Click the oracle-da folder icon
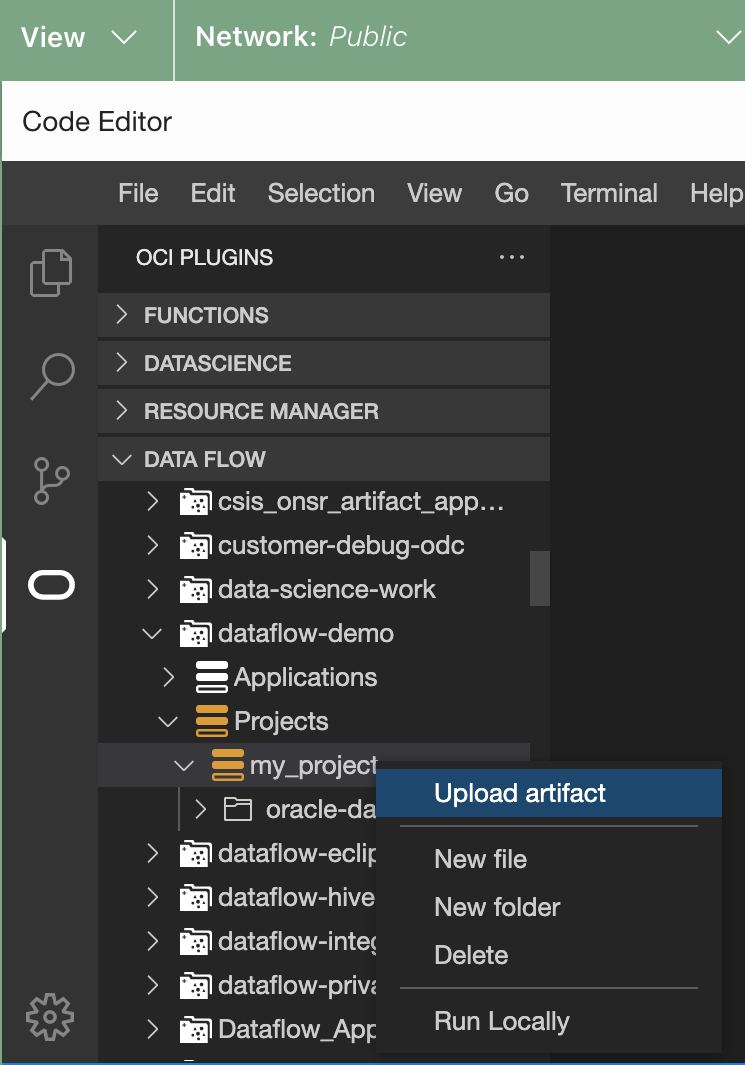The width and height of the screenshot is (745, 1065). coord(238,809)
